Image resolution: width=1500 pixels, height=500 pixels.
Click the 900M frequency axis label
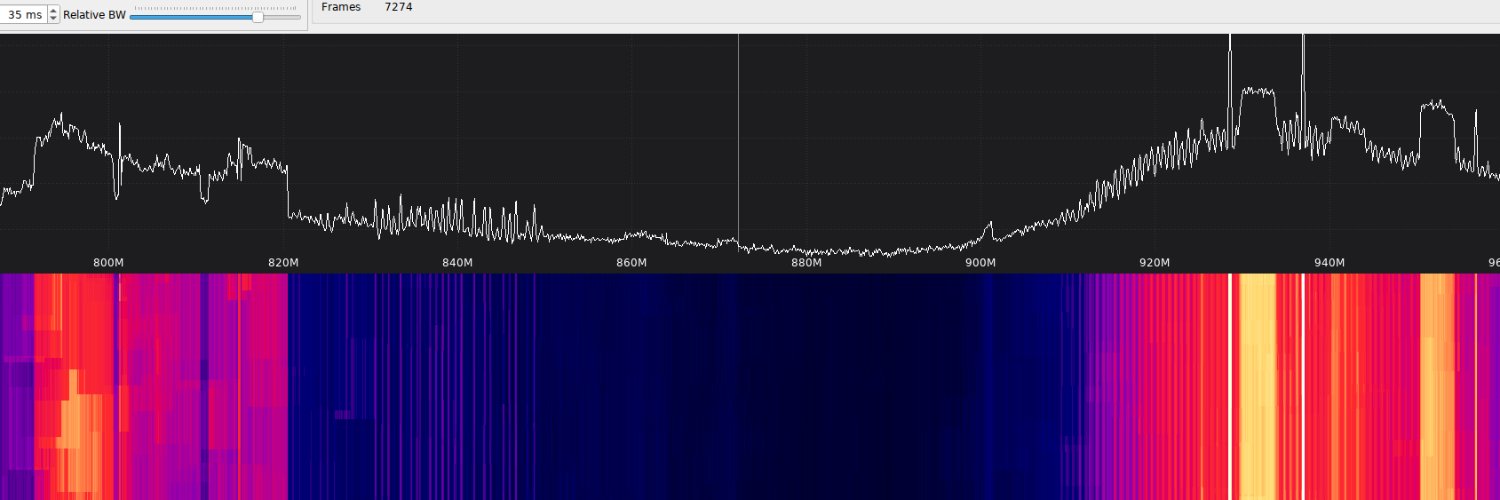(980, 263)
